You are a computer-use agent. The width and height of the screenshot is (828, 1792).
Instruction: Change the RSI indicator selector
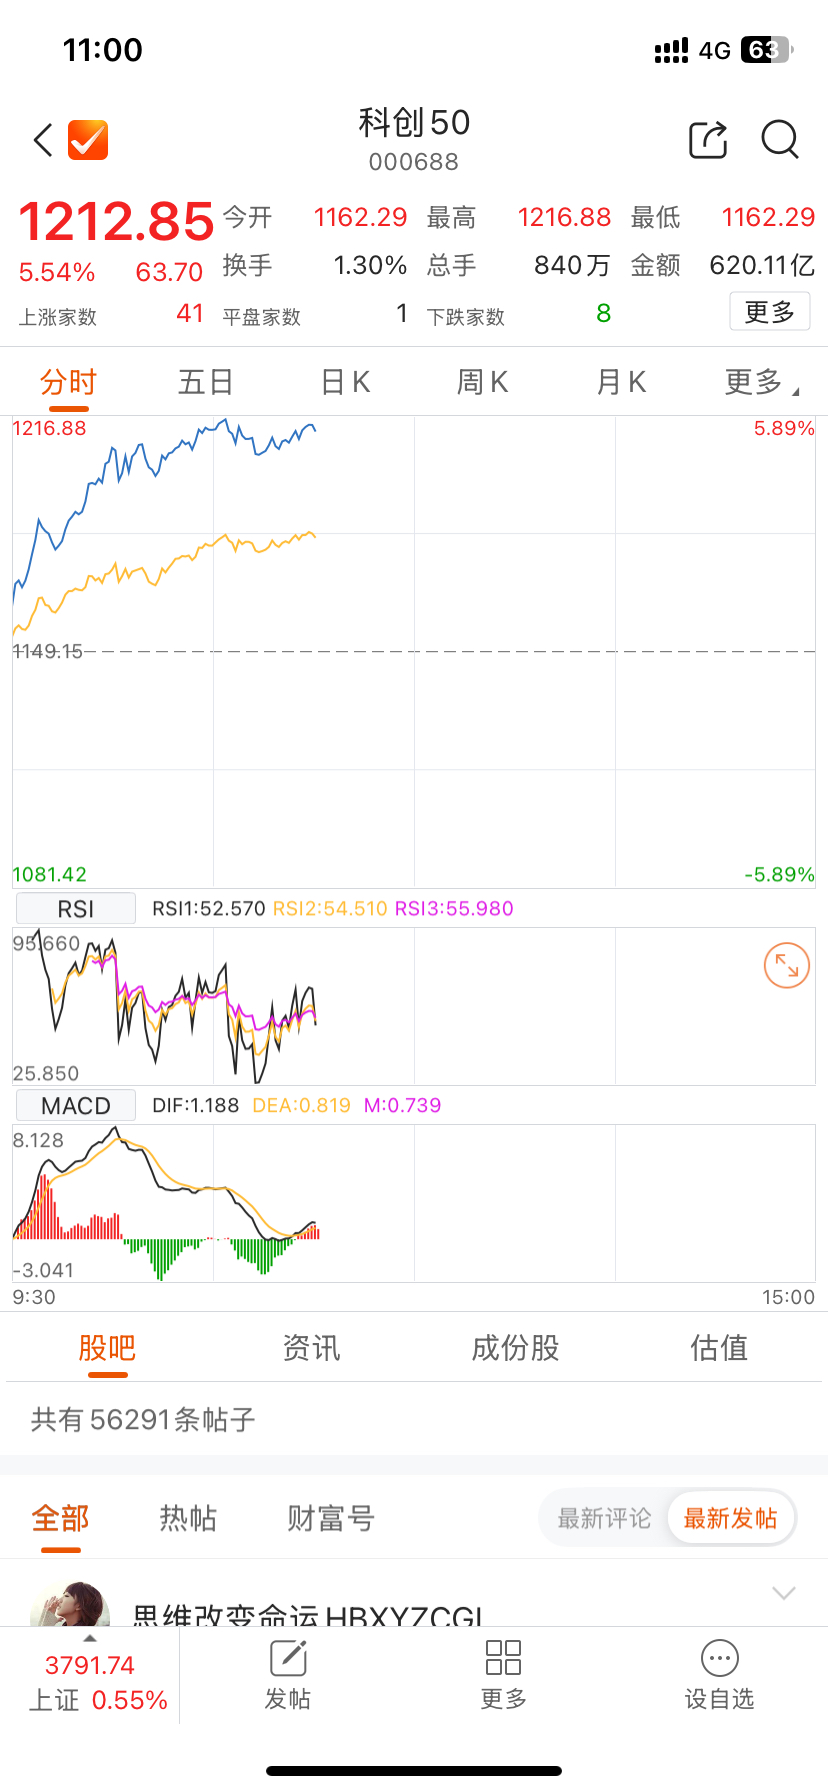pos(76,909)
